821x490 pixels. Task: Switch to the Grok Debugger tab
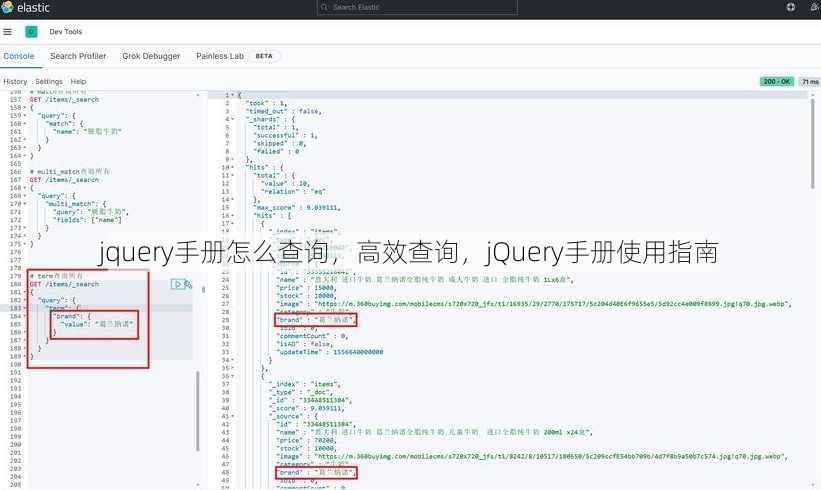[151, 56]
